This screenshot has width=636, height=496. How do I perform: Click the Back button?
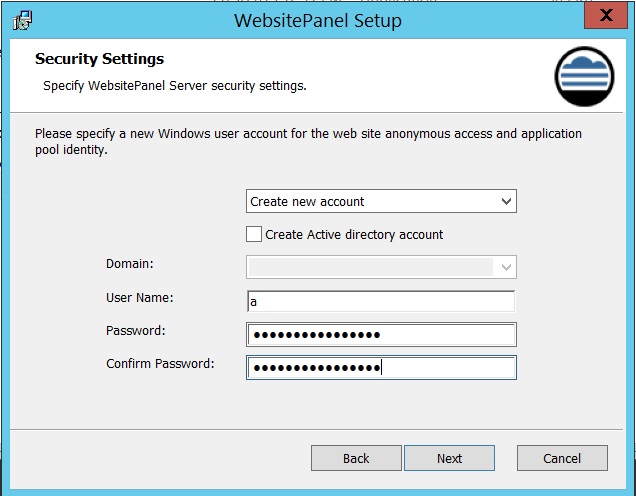356,458
